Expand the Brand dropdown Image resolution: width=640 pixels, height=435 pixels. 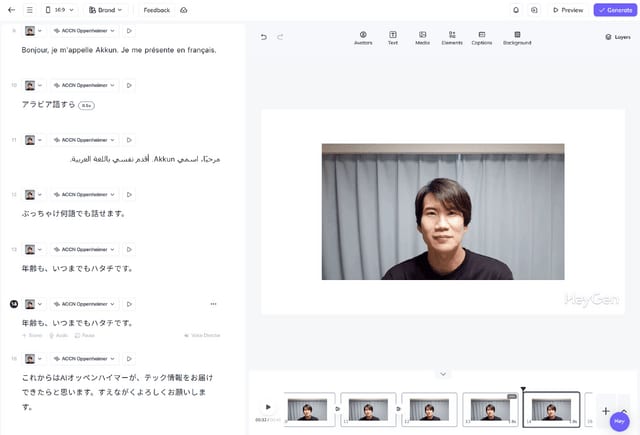106,10
